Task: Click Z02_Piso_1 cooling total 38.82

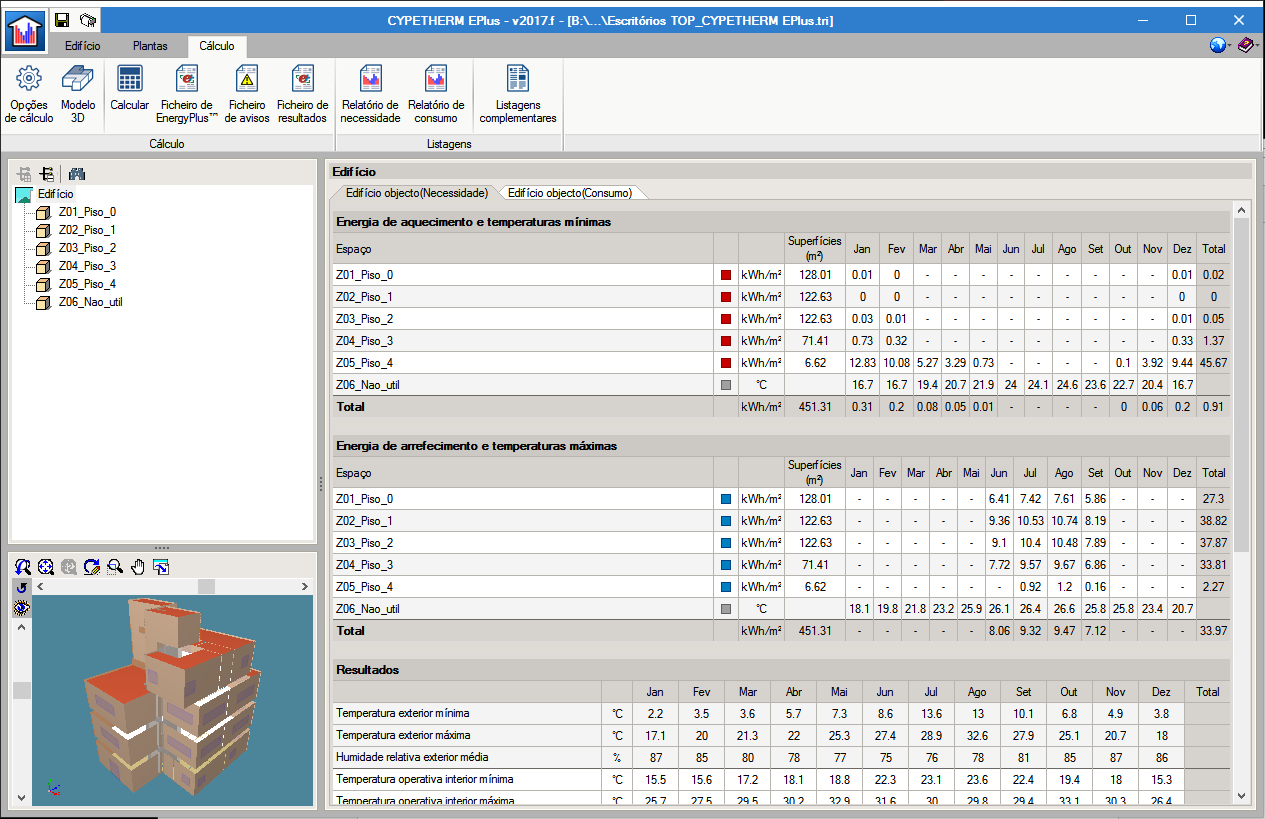Action: tap(1213, 521)
